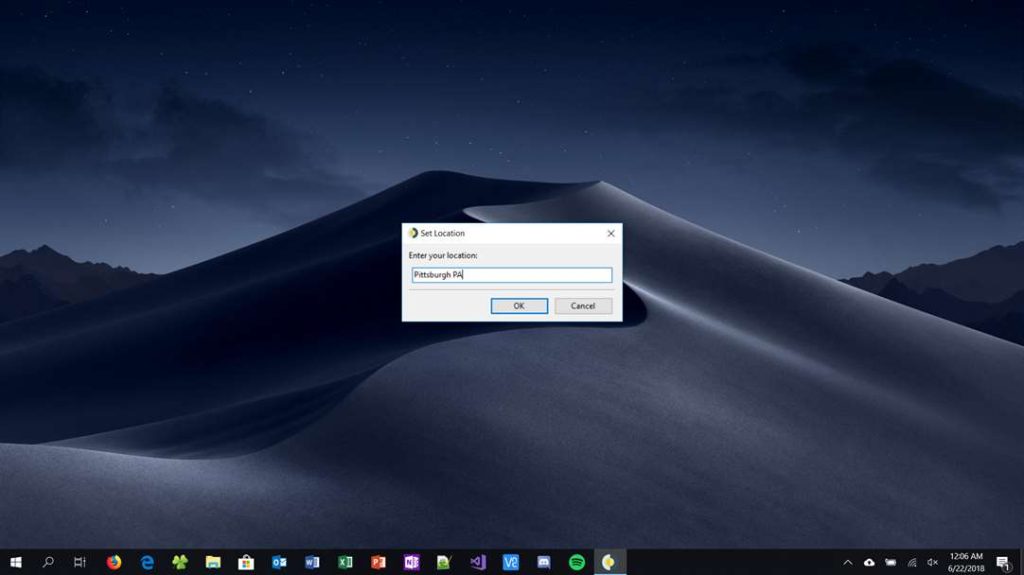
Task: Click OK to confirm the location
Action: pos(519,306)
